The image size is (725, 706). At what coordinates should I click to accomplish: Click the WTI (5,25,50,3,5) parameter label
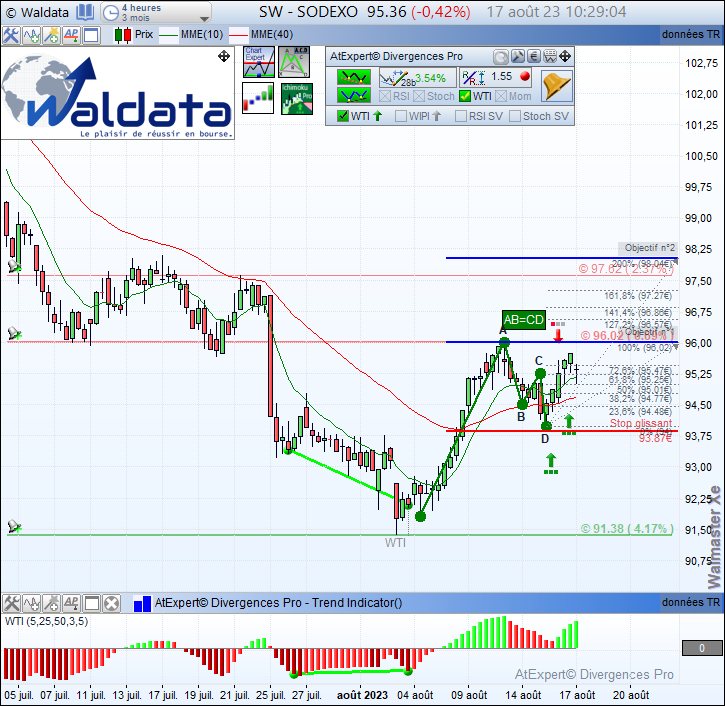coord(46,621)
